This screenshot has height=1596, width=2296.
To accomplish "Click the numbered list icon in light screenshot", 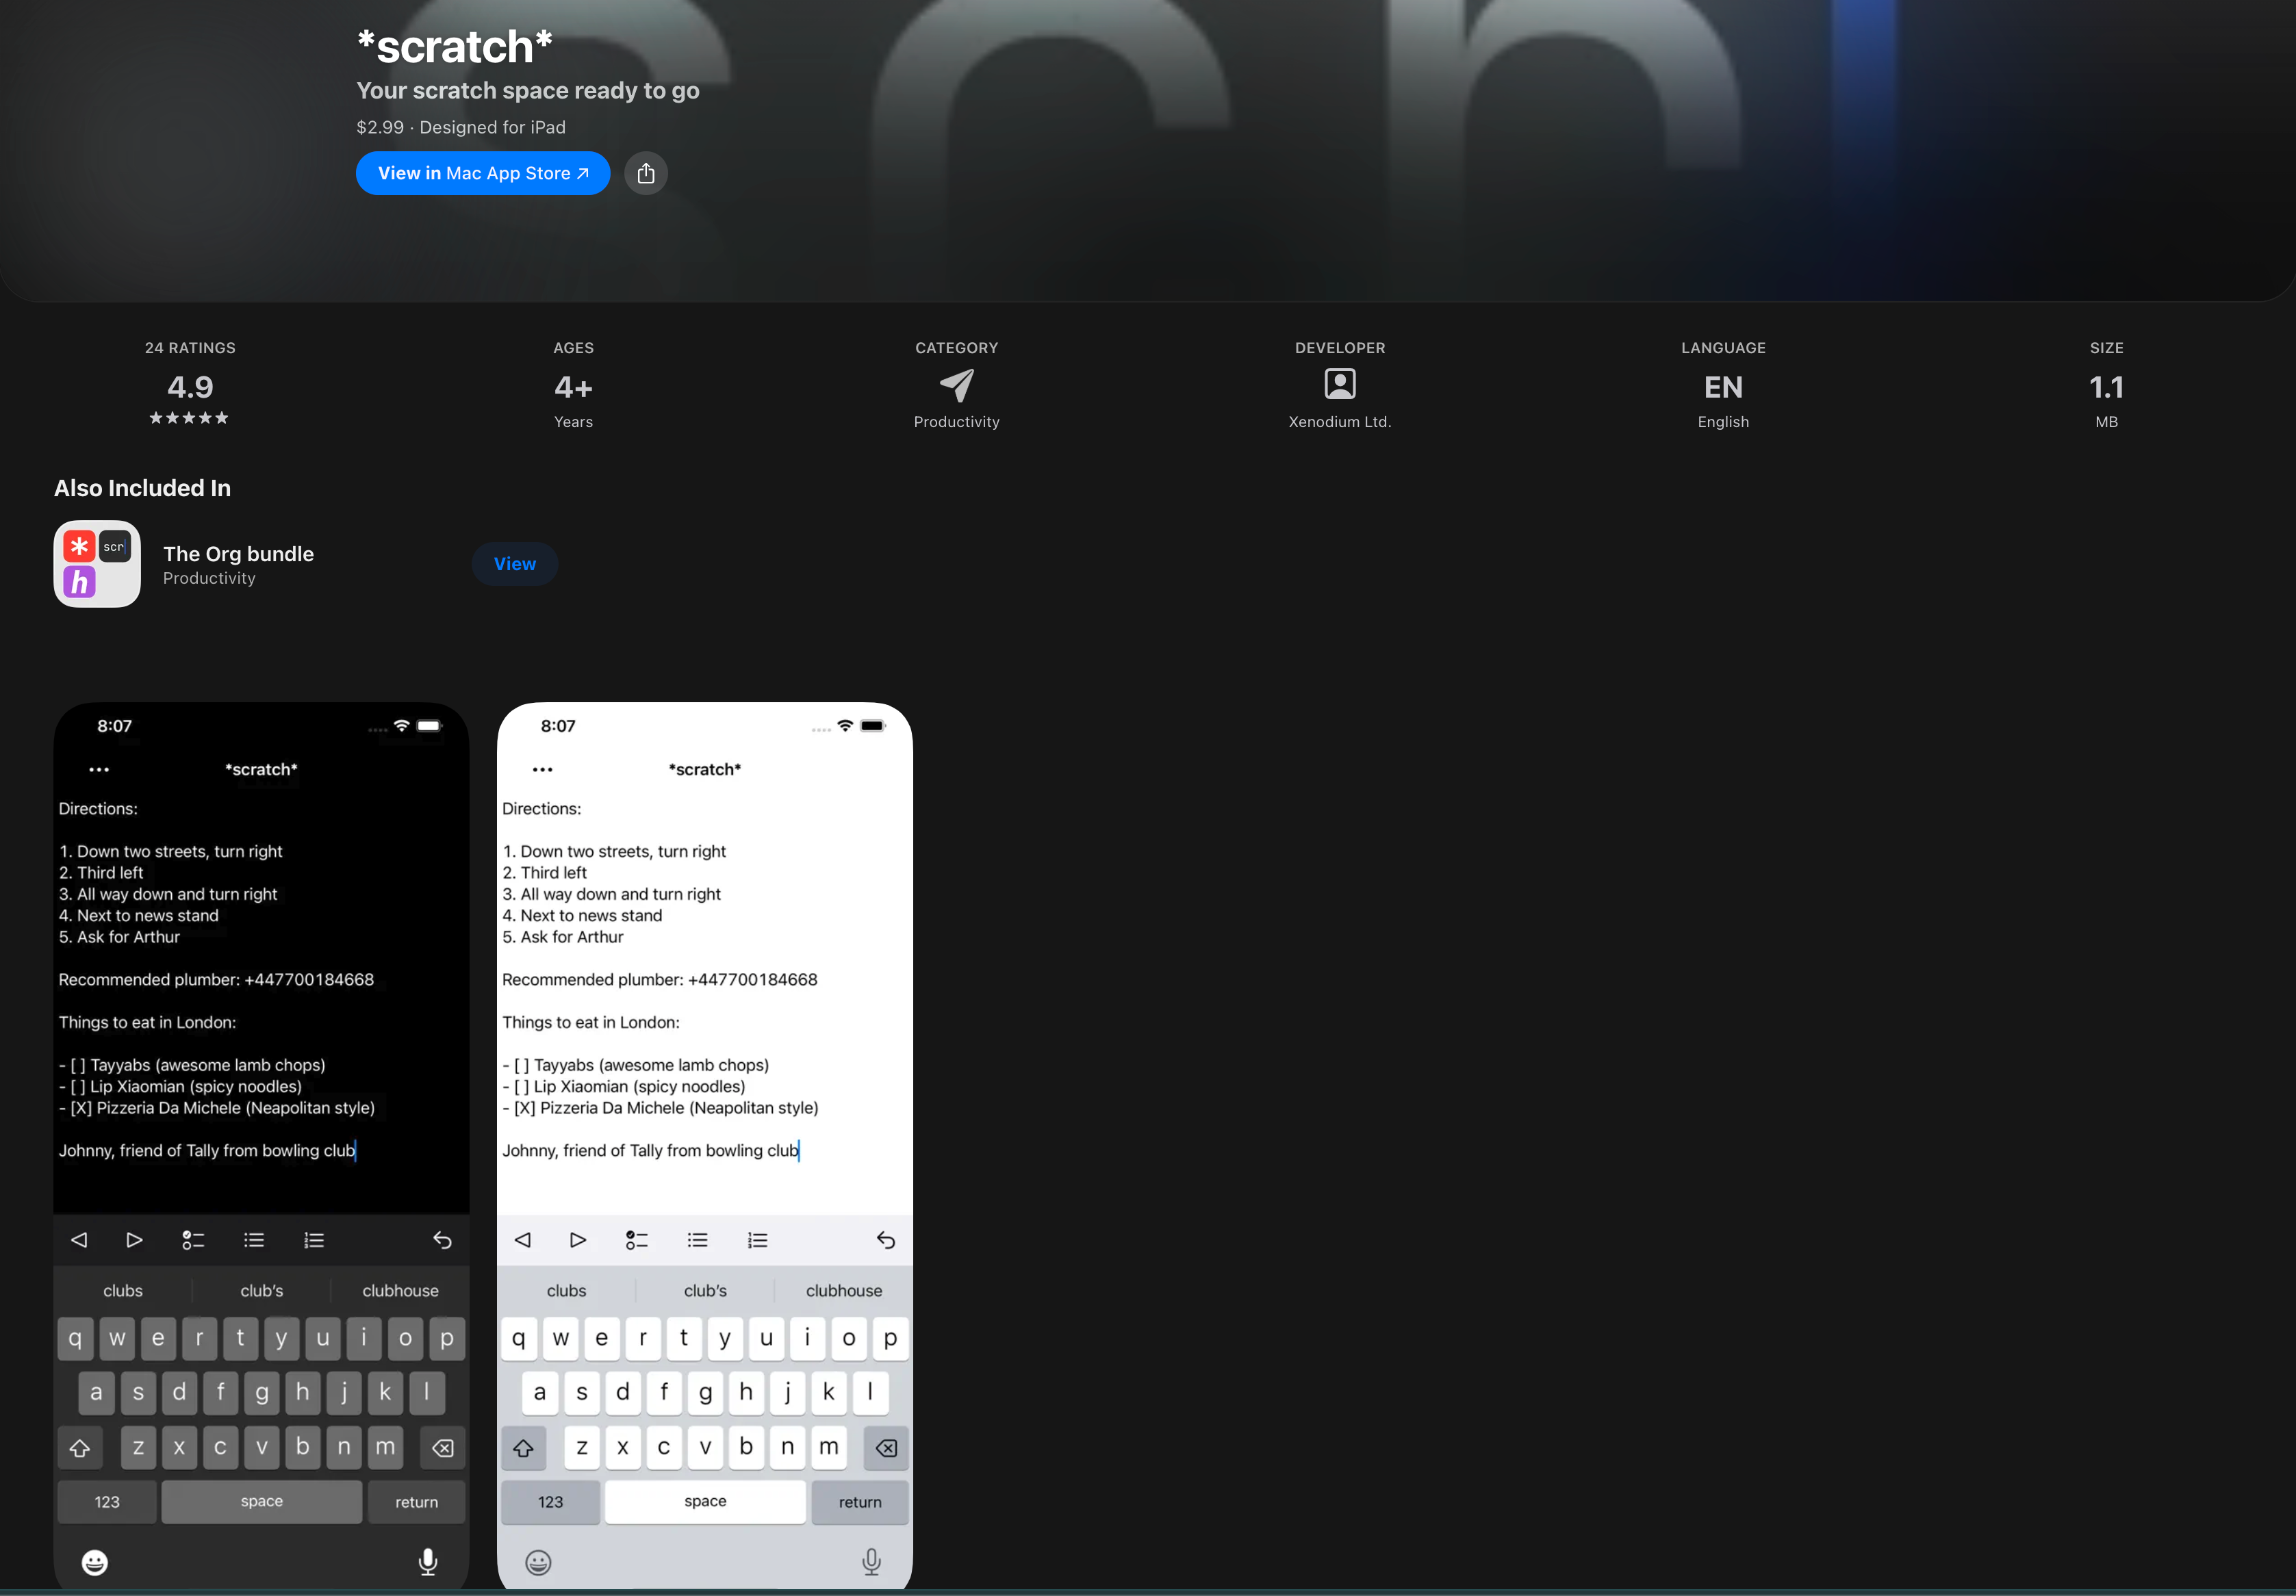I will 758,1241.
